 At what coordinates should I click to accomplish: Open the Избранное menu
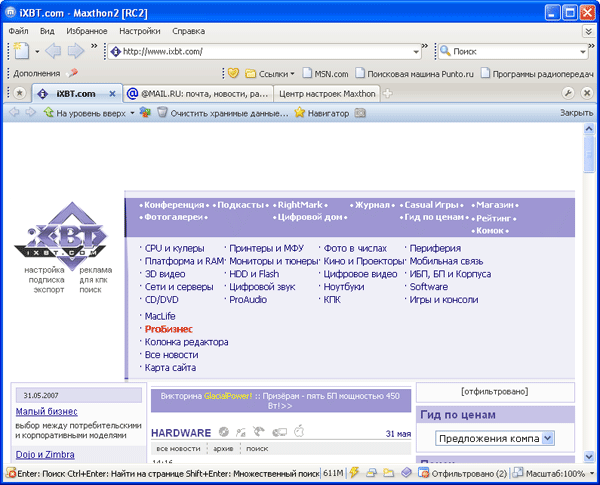click(86, 31)
